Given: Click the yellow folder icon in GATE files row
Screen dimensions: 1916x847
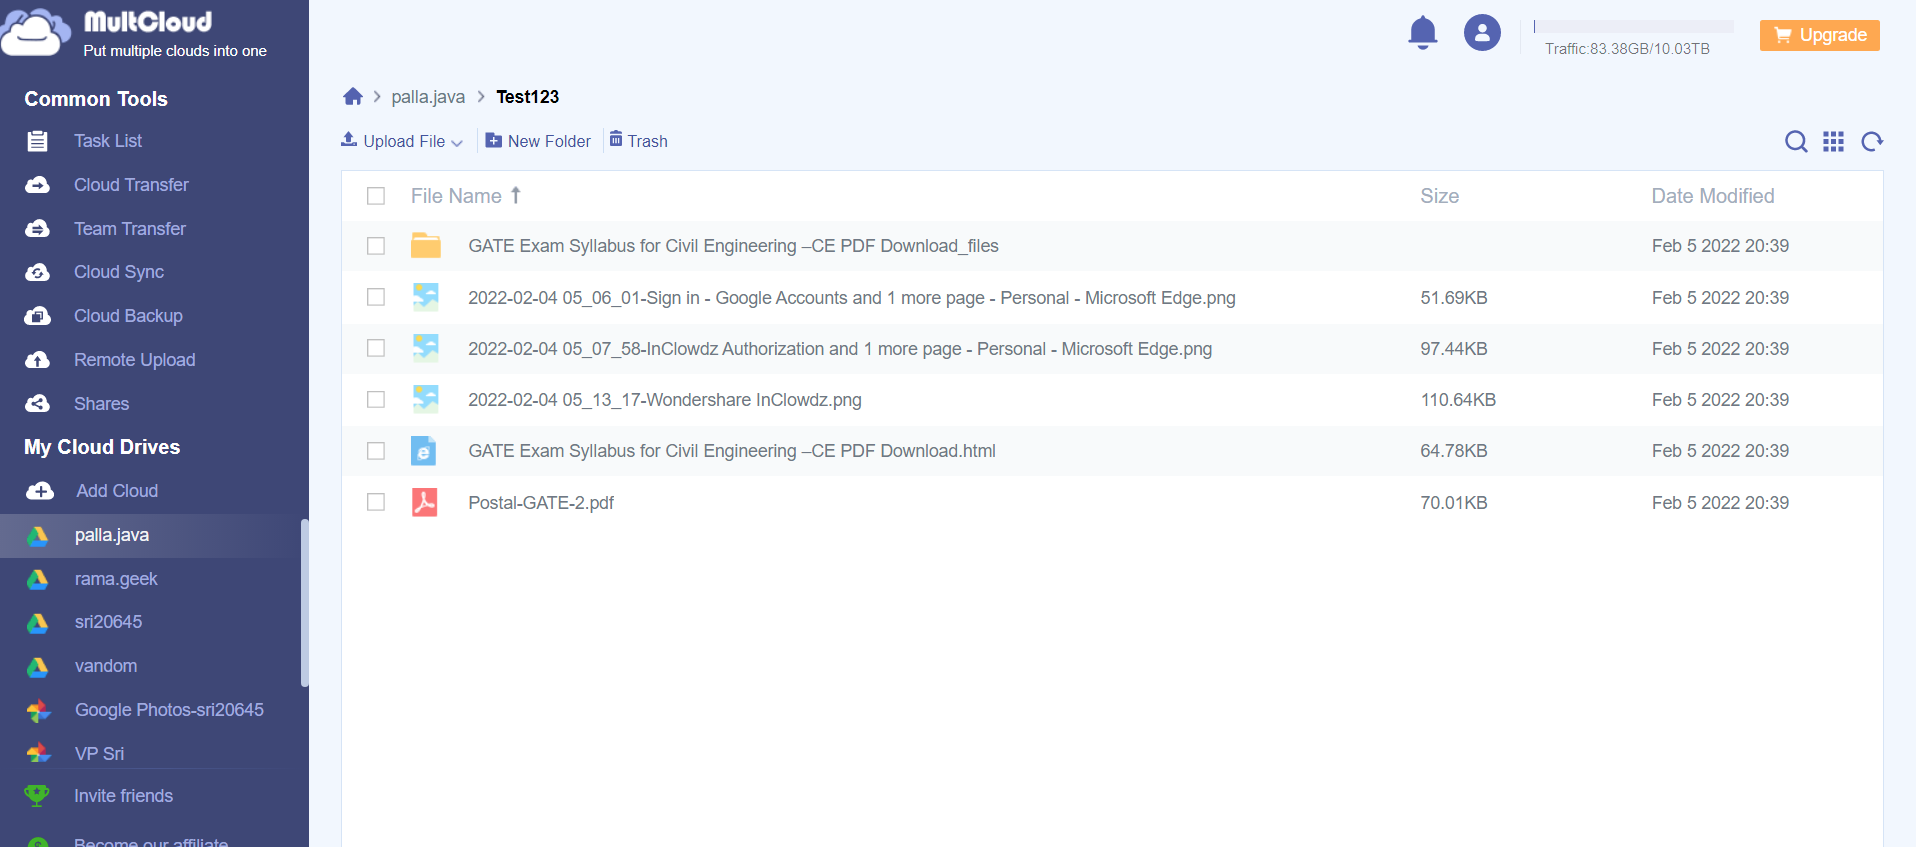Looking at the screenshot, I should 426,246.
